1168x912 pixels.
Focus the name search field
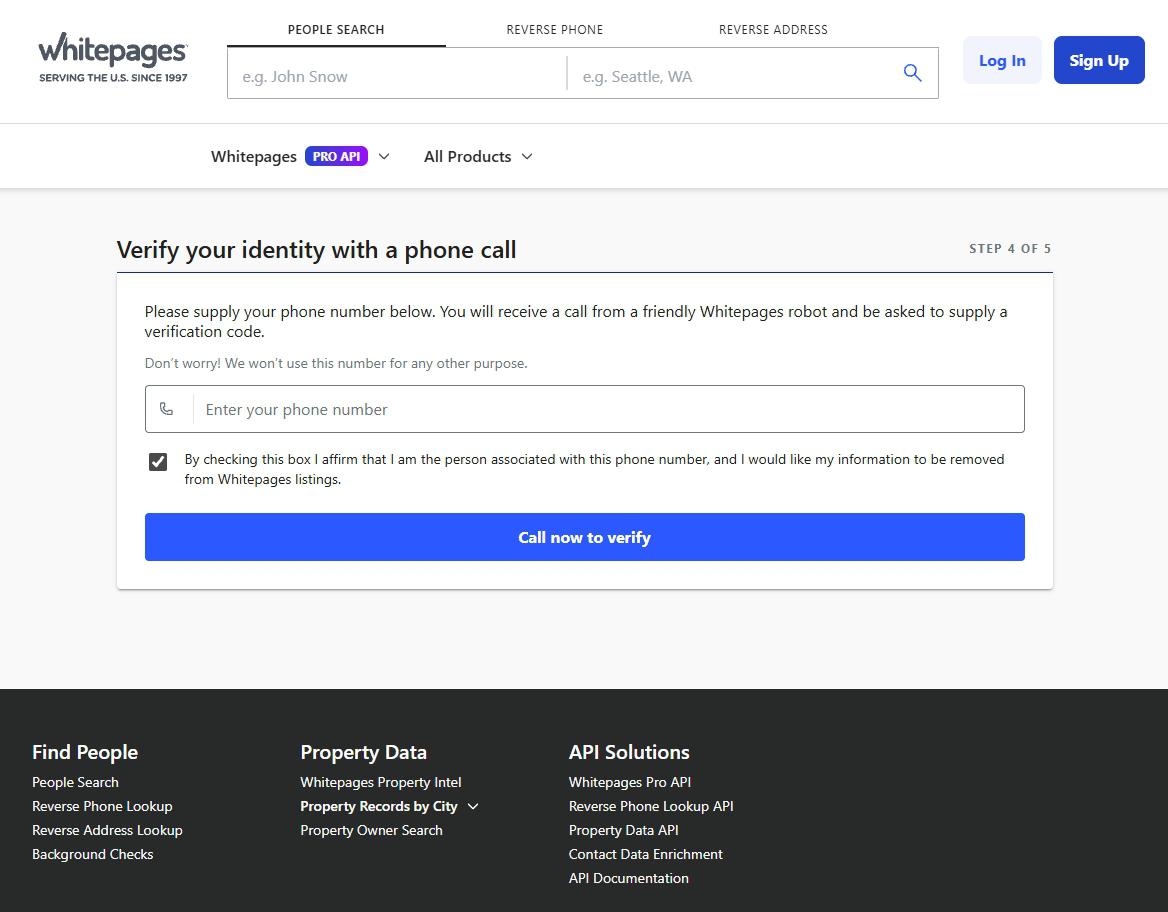[x=397, y=74]
